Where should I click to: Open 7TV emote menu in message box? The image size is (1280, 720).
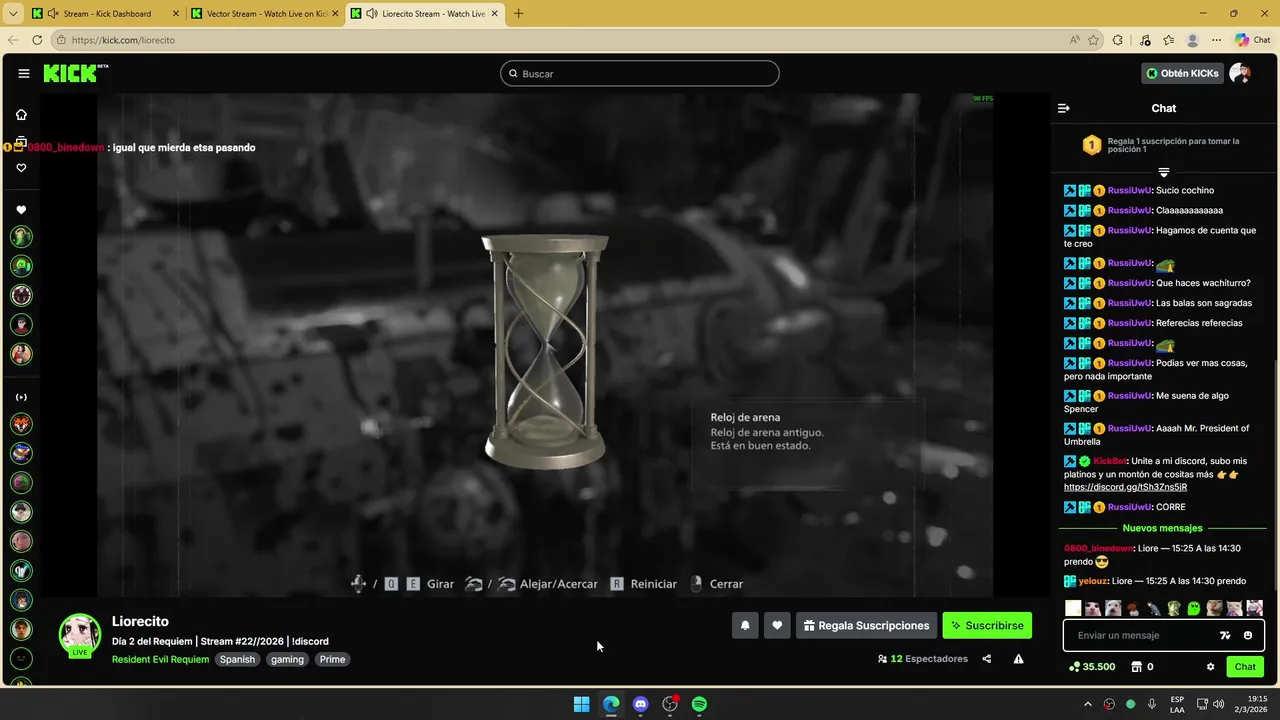point(1225,635)
